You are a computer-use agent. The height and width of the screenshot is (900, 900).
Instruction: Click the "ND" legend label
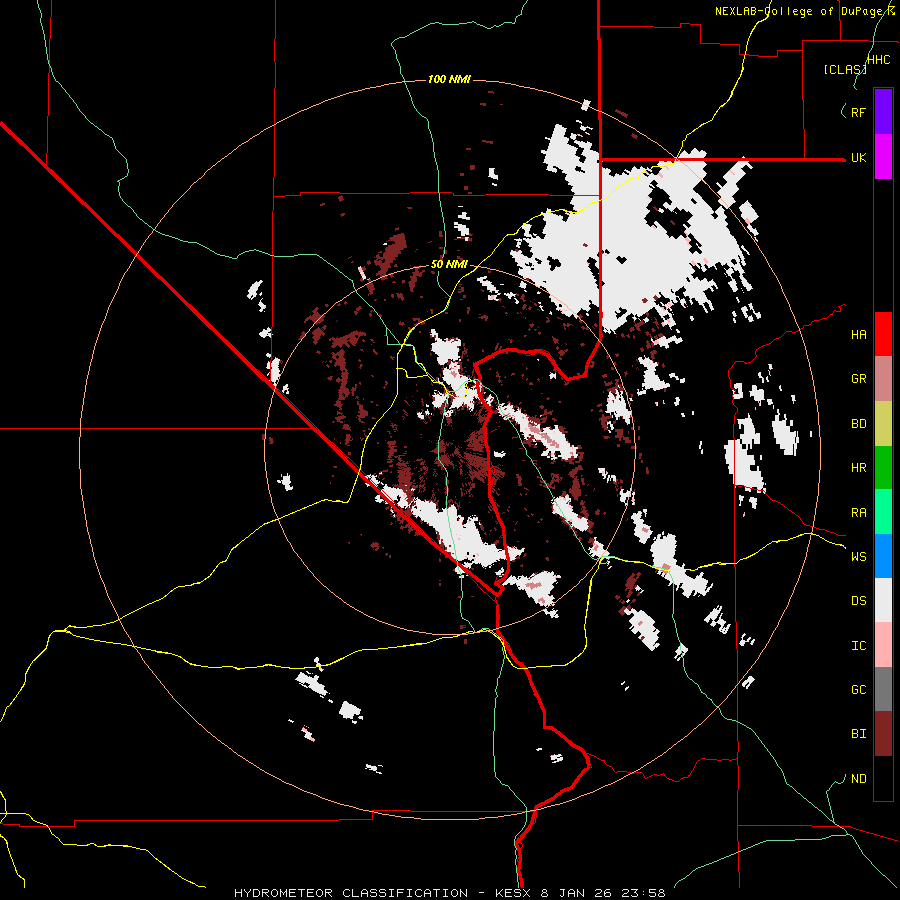click(858, 779)
